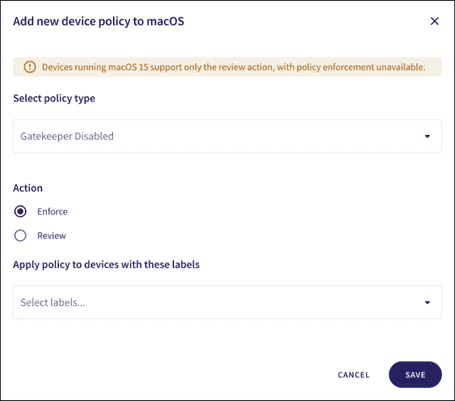The height and width of the screenshot is (401, 455).
Task: Open the Select labels dropdown field
Action: coord(227,302)
